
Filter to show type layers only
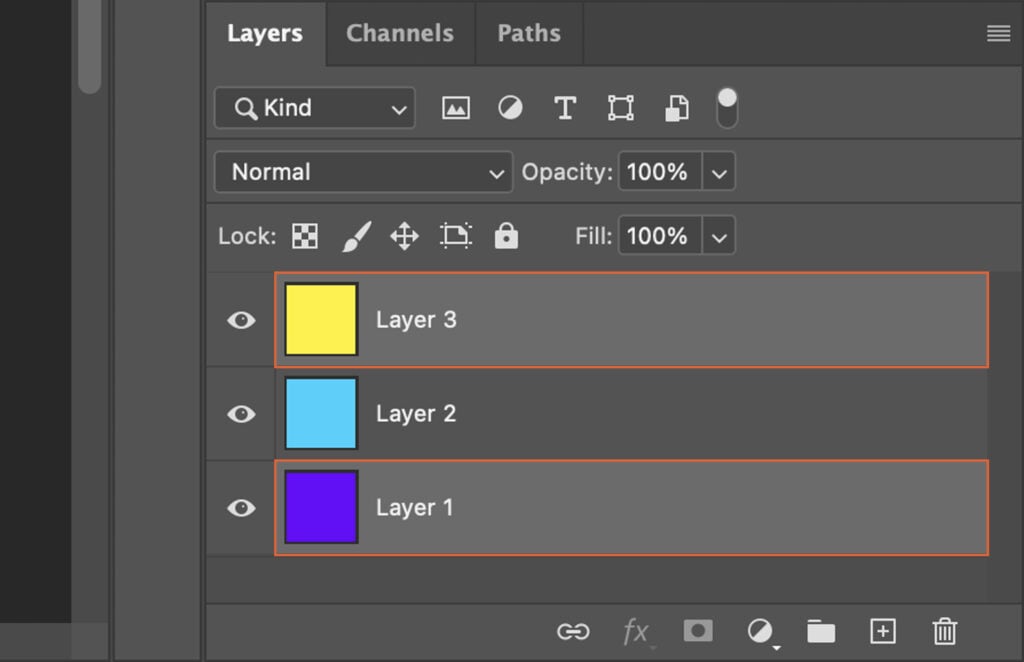pyautogui.click(x=565, y=108)
